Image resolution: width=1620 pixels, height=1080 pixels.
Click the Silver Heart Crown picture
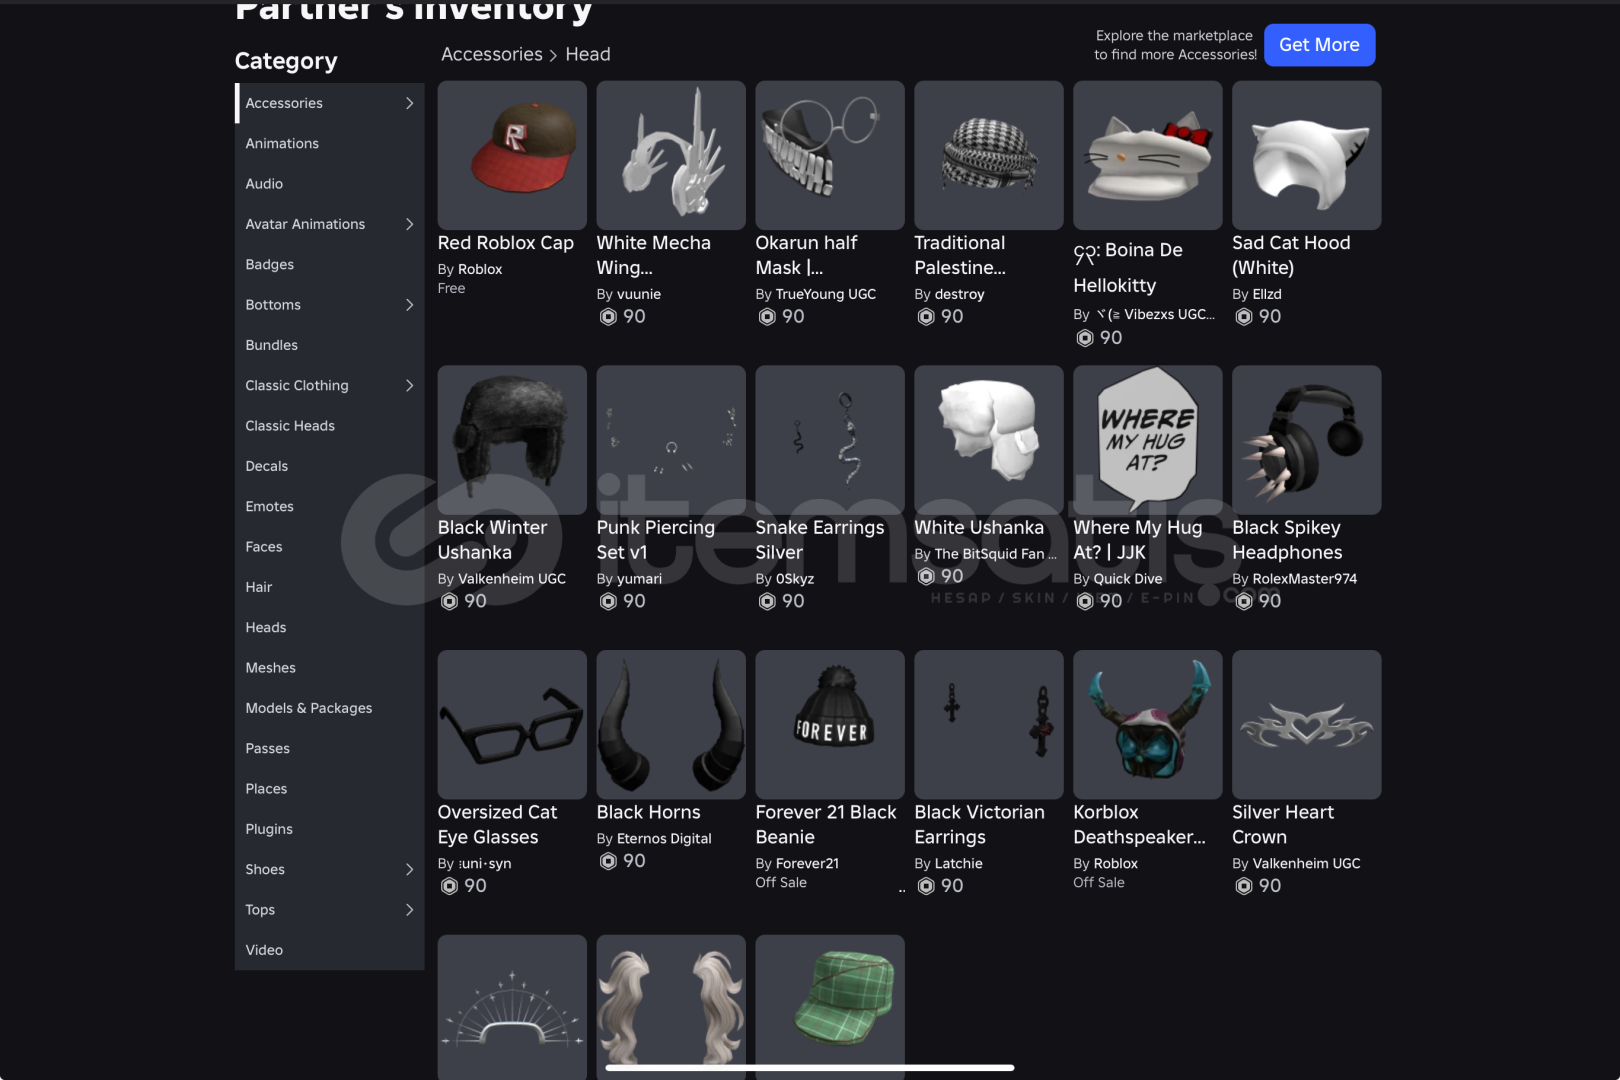(1306, 725)
